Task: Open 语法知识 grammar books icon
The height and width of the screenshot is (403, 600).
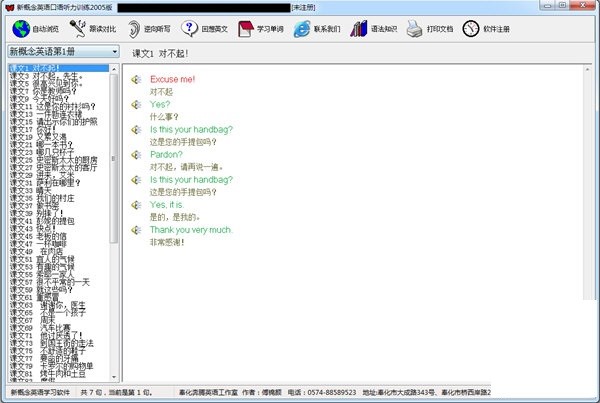Action: pos(359,29)
